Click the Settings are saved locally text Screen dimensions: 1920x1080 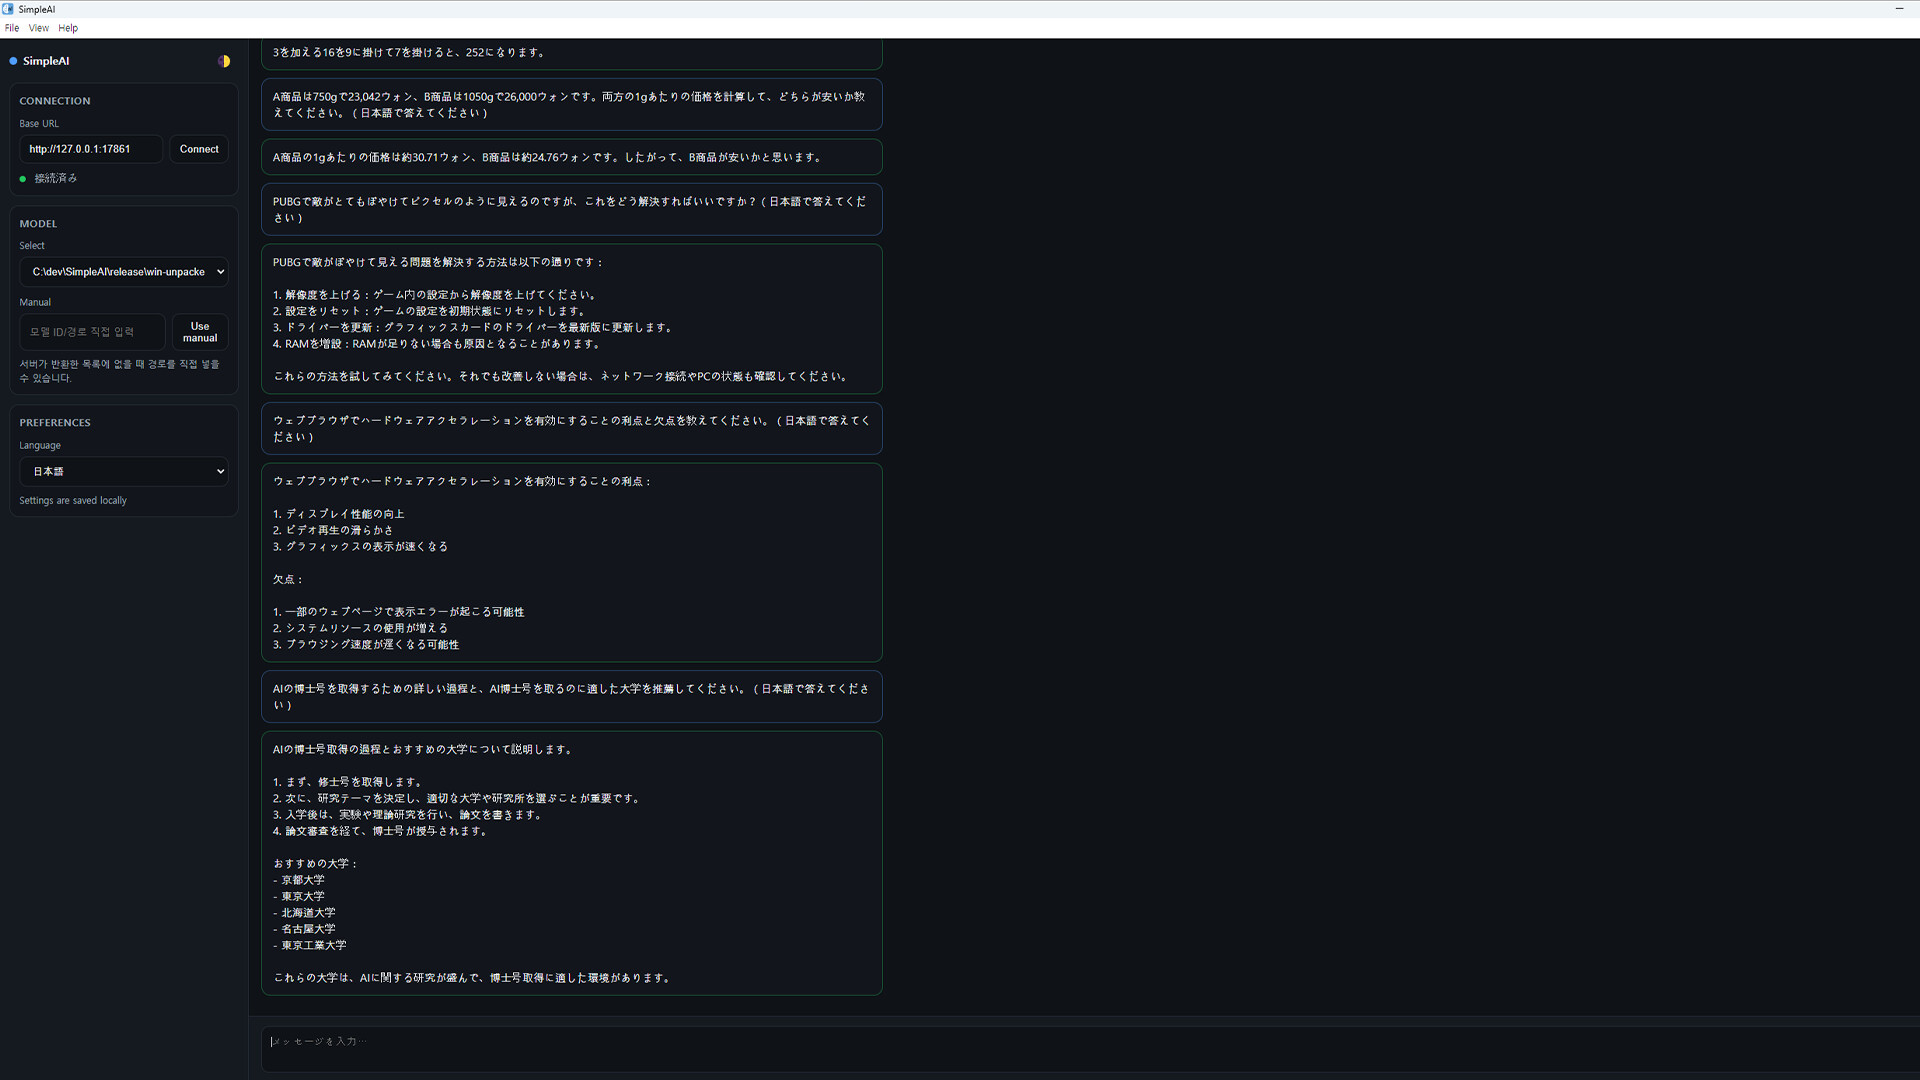point(72,500)
